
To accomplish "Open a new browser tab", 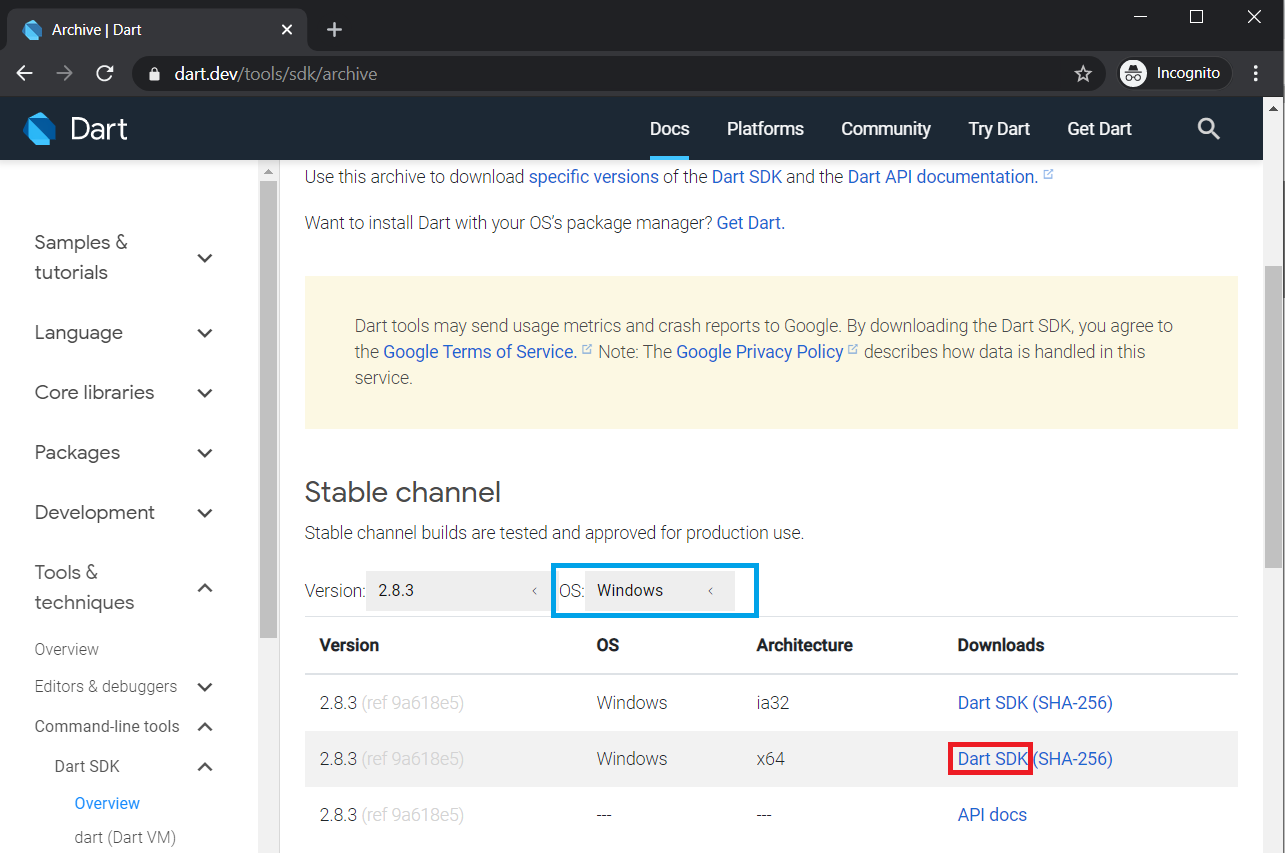I will (x=333, y=29).
